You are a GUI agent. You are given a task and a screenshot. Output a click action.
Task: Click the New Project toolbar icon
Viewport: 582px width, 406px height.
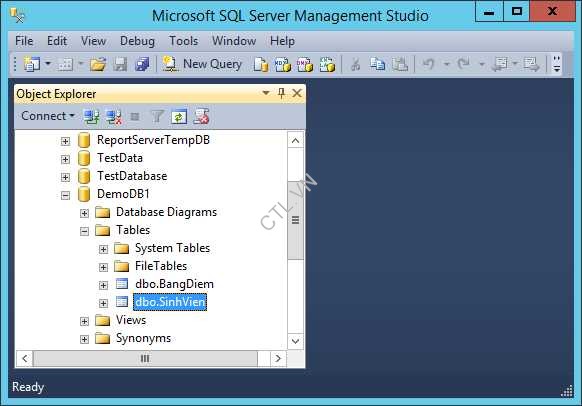[x=32, y=64]
